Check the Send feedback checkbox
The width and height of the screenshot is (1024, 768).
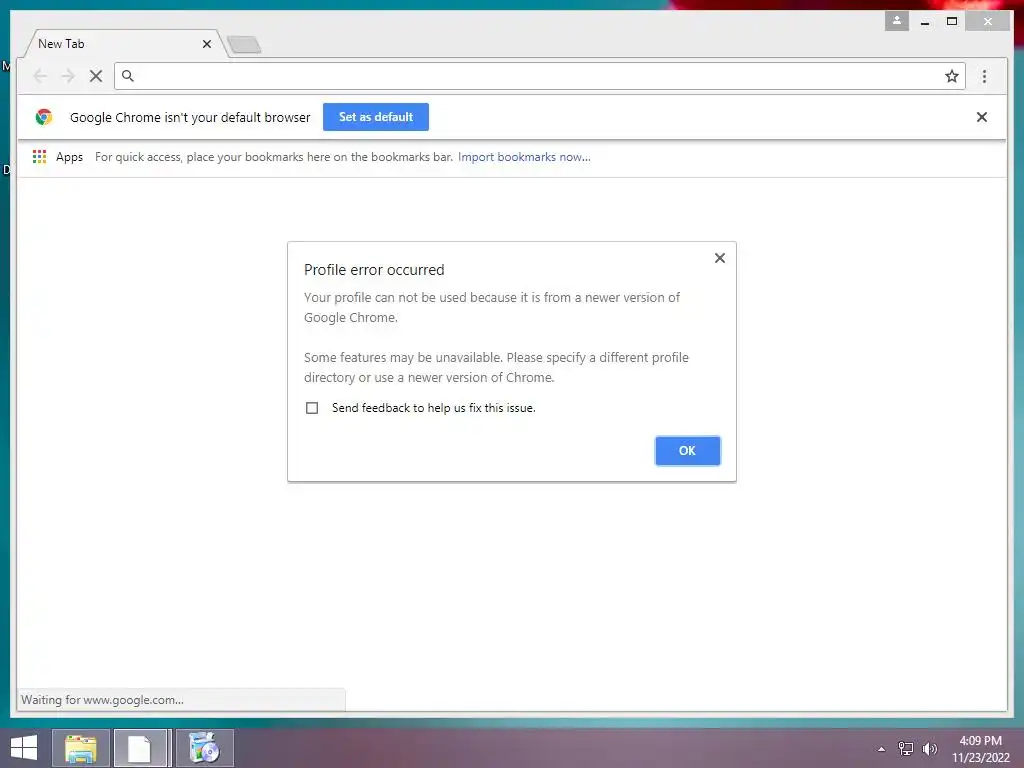(312, 408)
